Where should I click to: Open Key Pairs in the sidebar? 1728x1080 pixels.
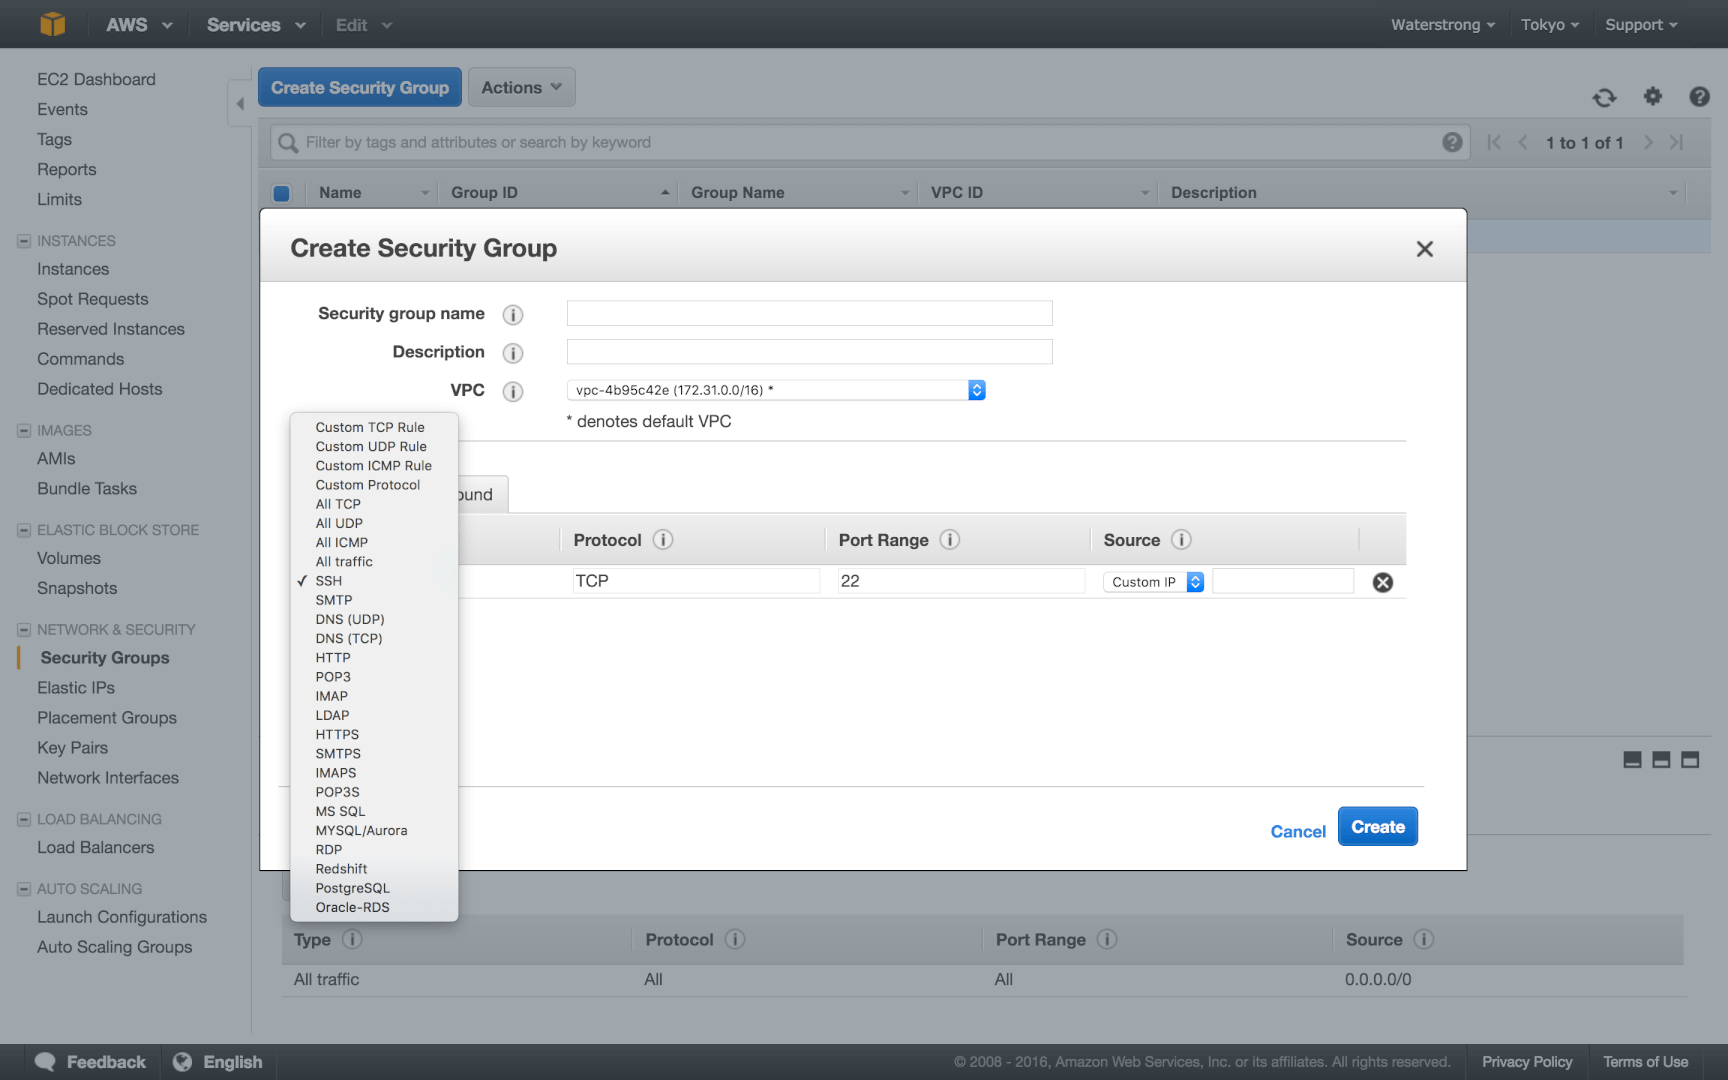coord(72,748)
